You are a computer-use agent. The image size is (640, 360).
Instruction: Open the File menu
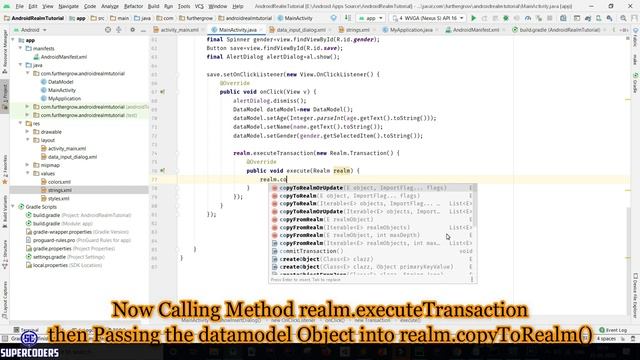pyautogui.click(x=19, y=7)
